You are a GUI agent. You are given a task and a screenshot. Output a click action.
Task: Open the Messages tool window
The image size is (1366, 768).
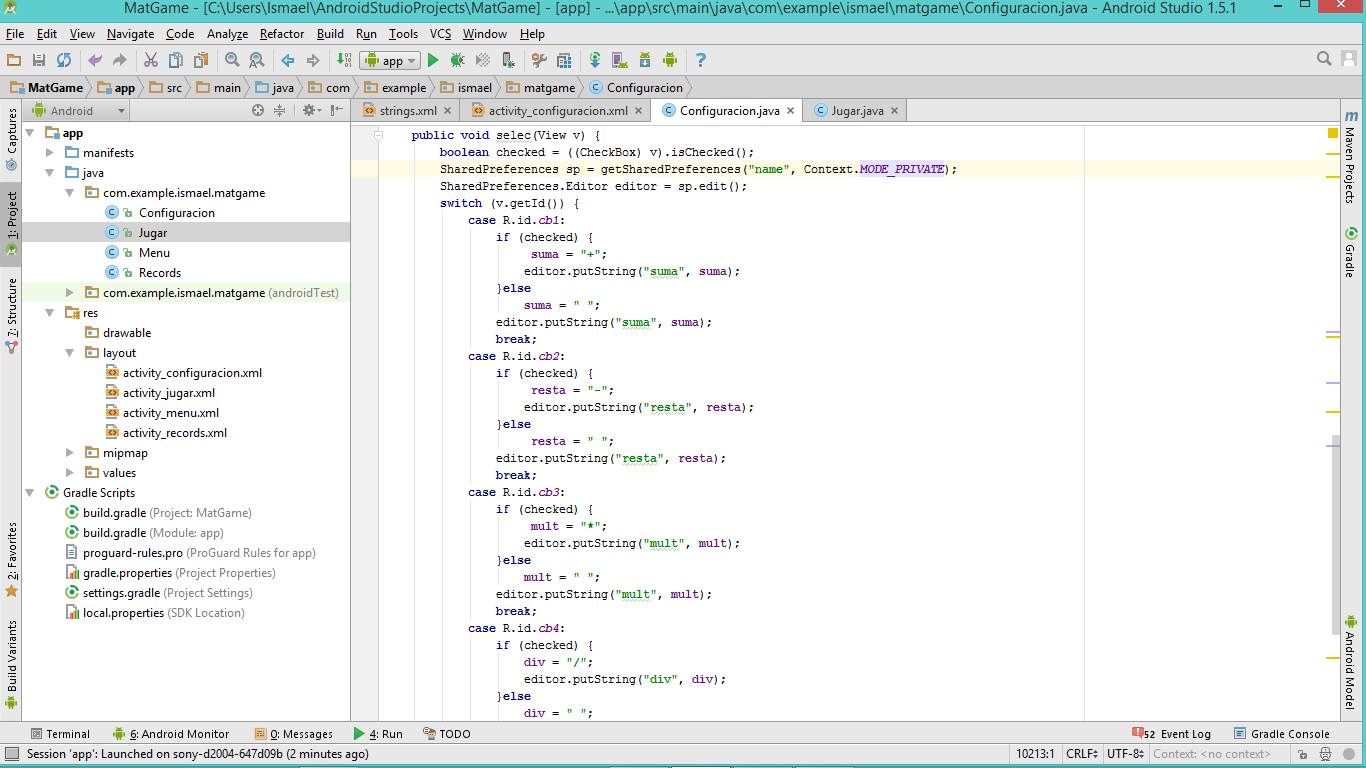294,734
